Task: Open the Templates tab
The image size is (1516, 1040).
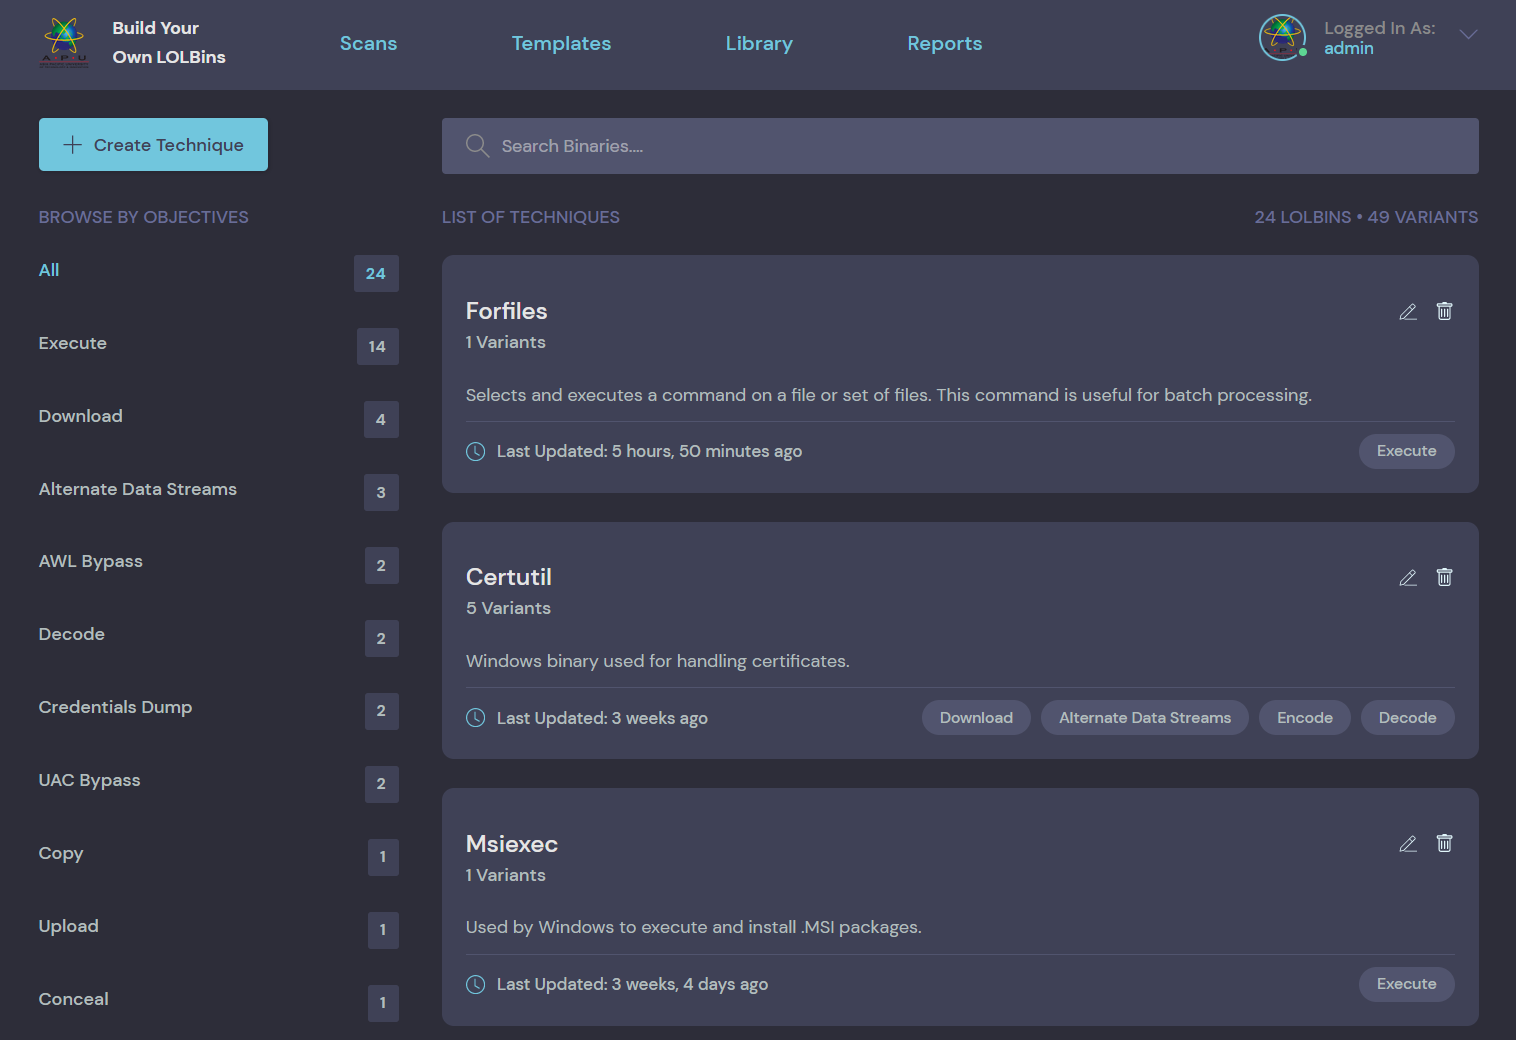Action: (x=561, y=43)
